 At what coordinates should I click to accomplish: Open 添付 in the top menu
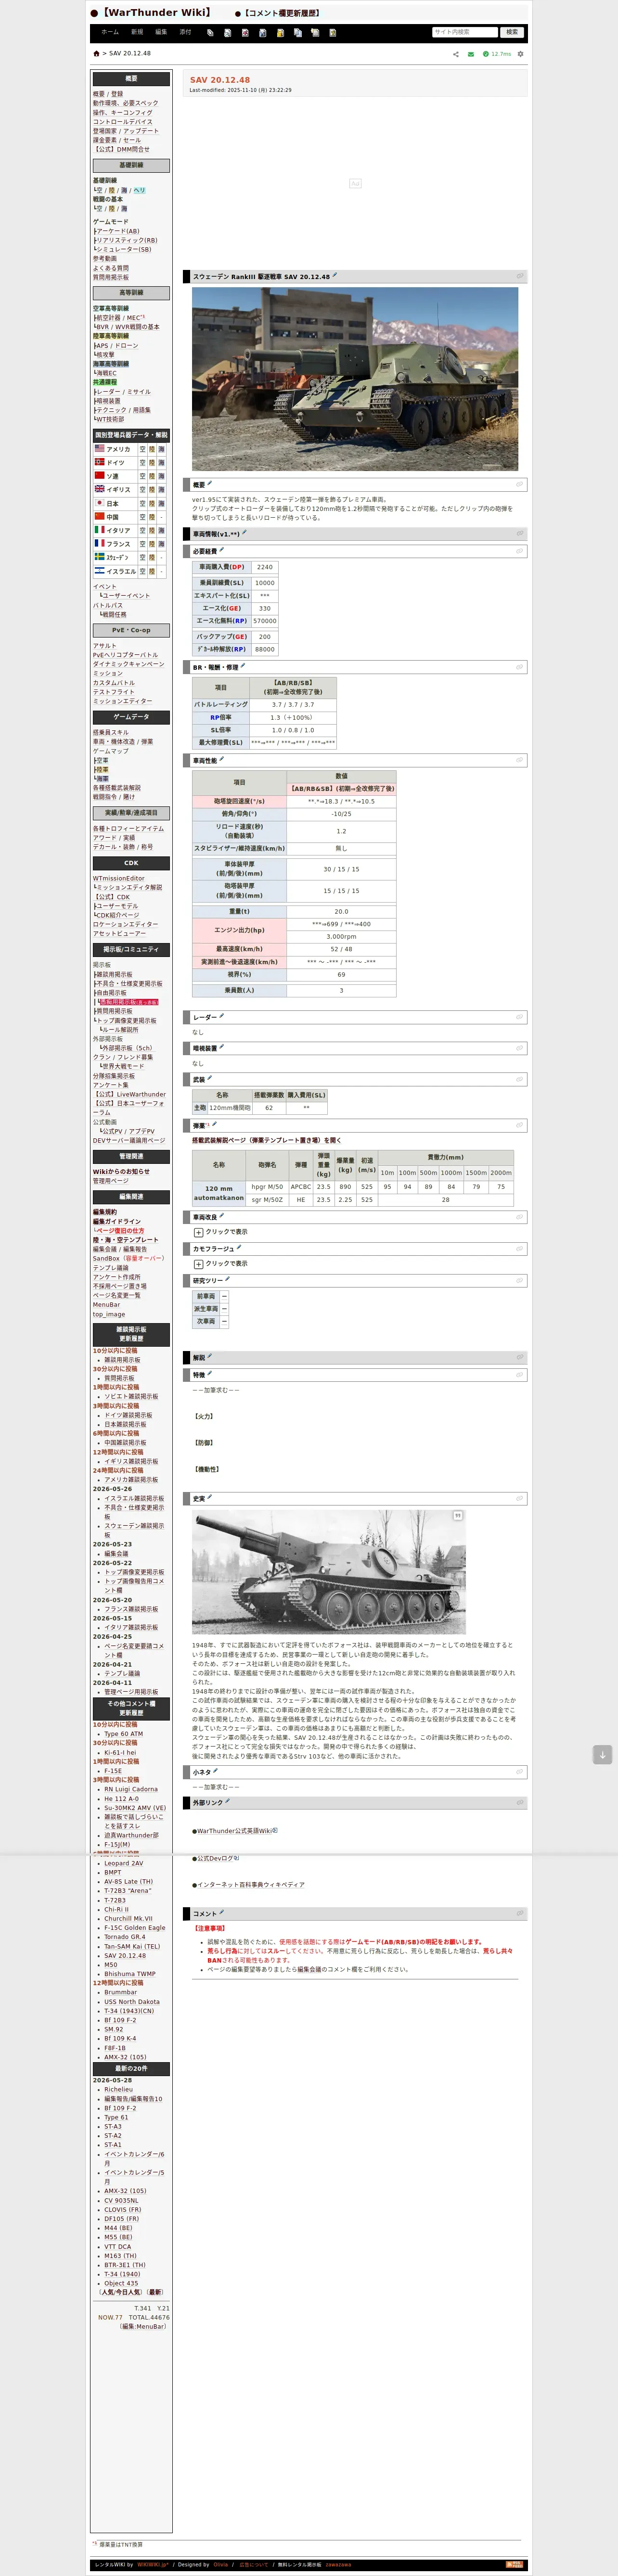point(185,32)
